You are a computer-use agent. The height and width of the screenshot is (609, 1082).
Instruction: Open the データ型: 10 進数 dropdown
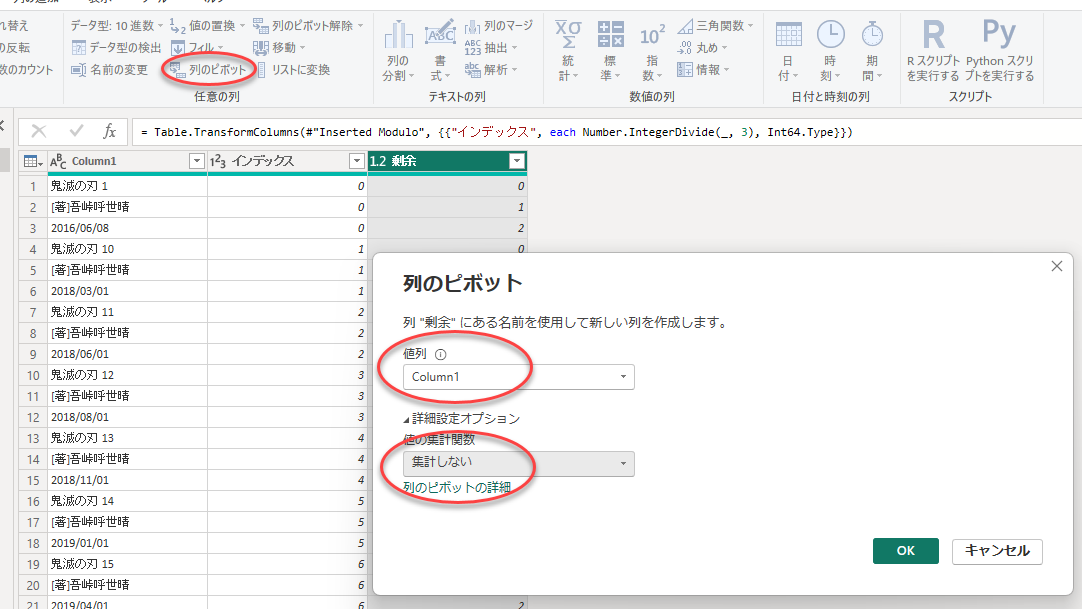[117, 26]
